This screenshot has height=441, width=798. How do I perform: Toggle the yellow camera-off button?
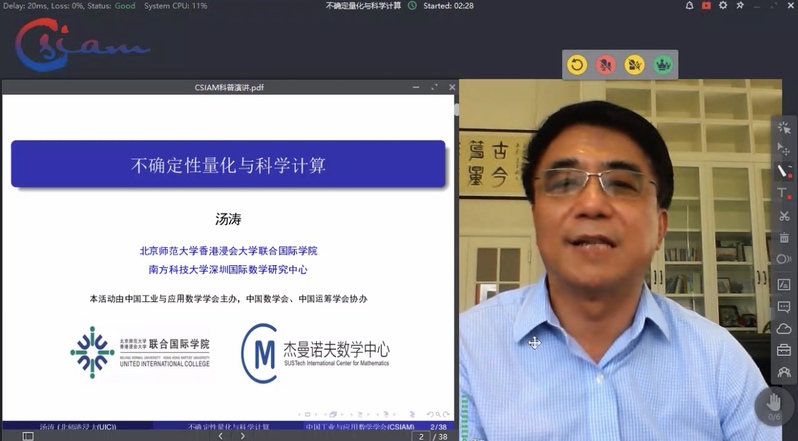633,65
